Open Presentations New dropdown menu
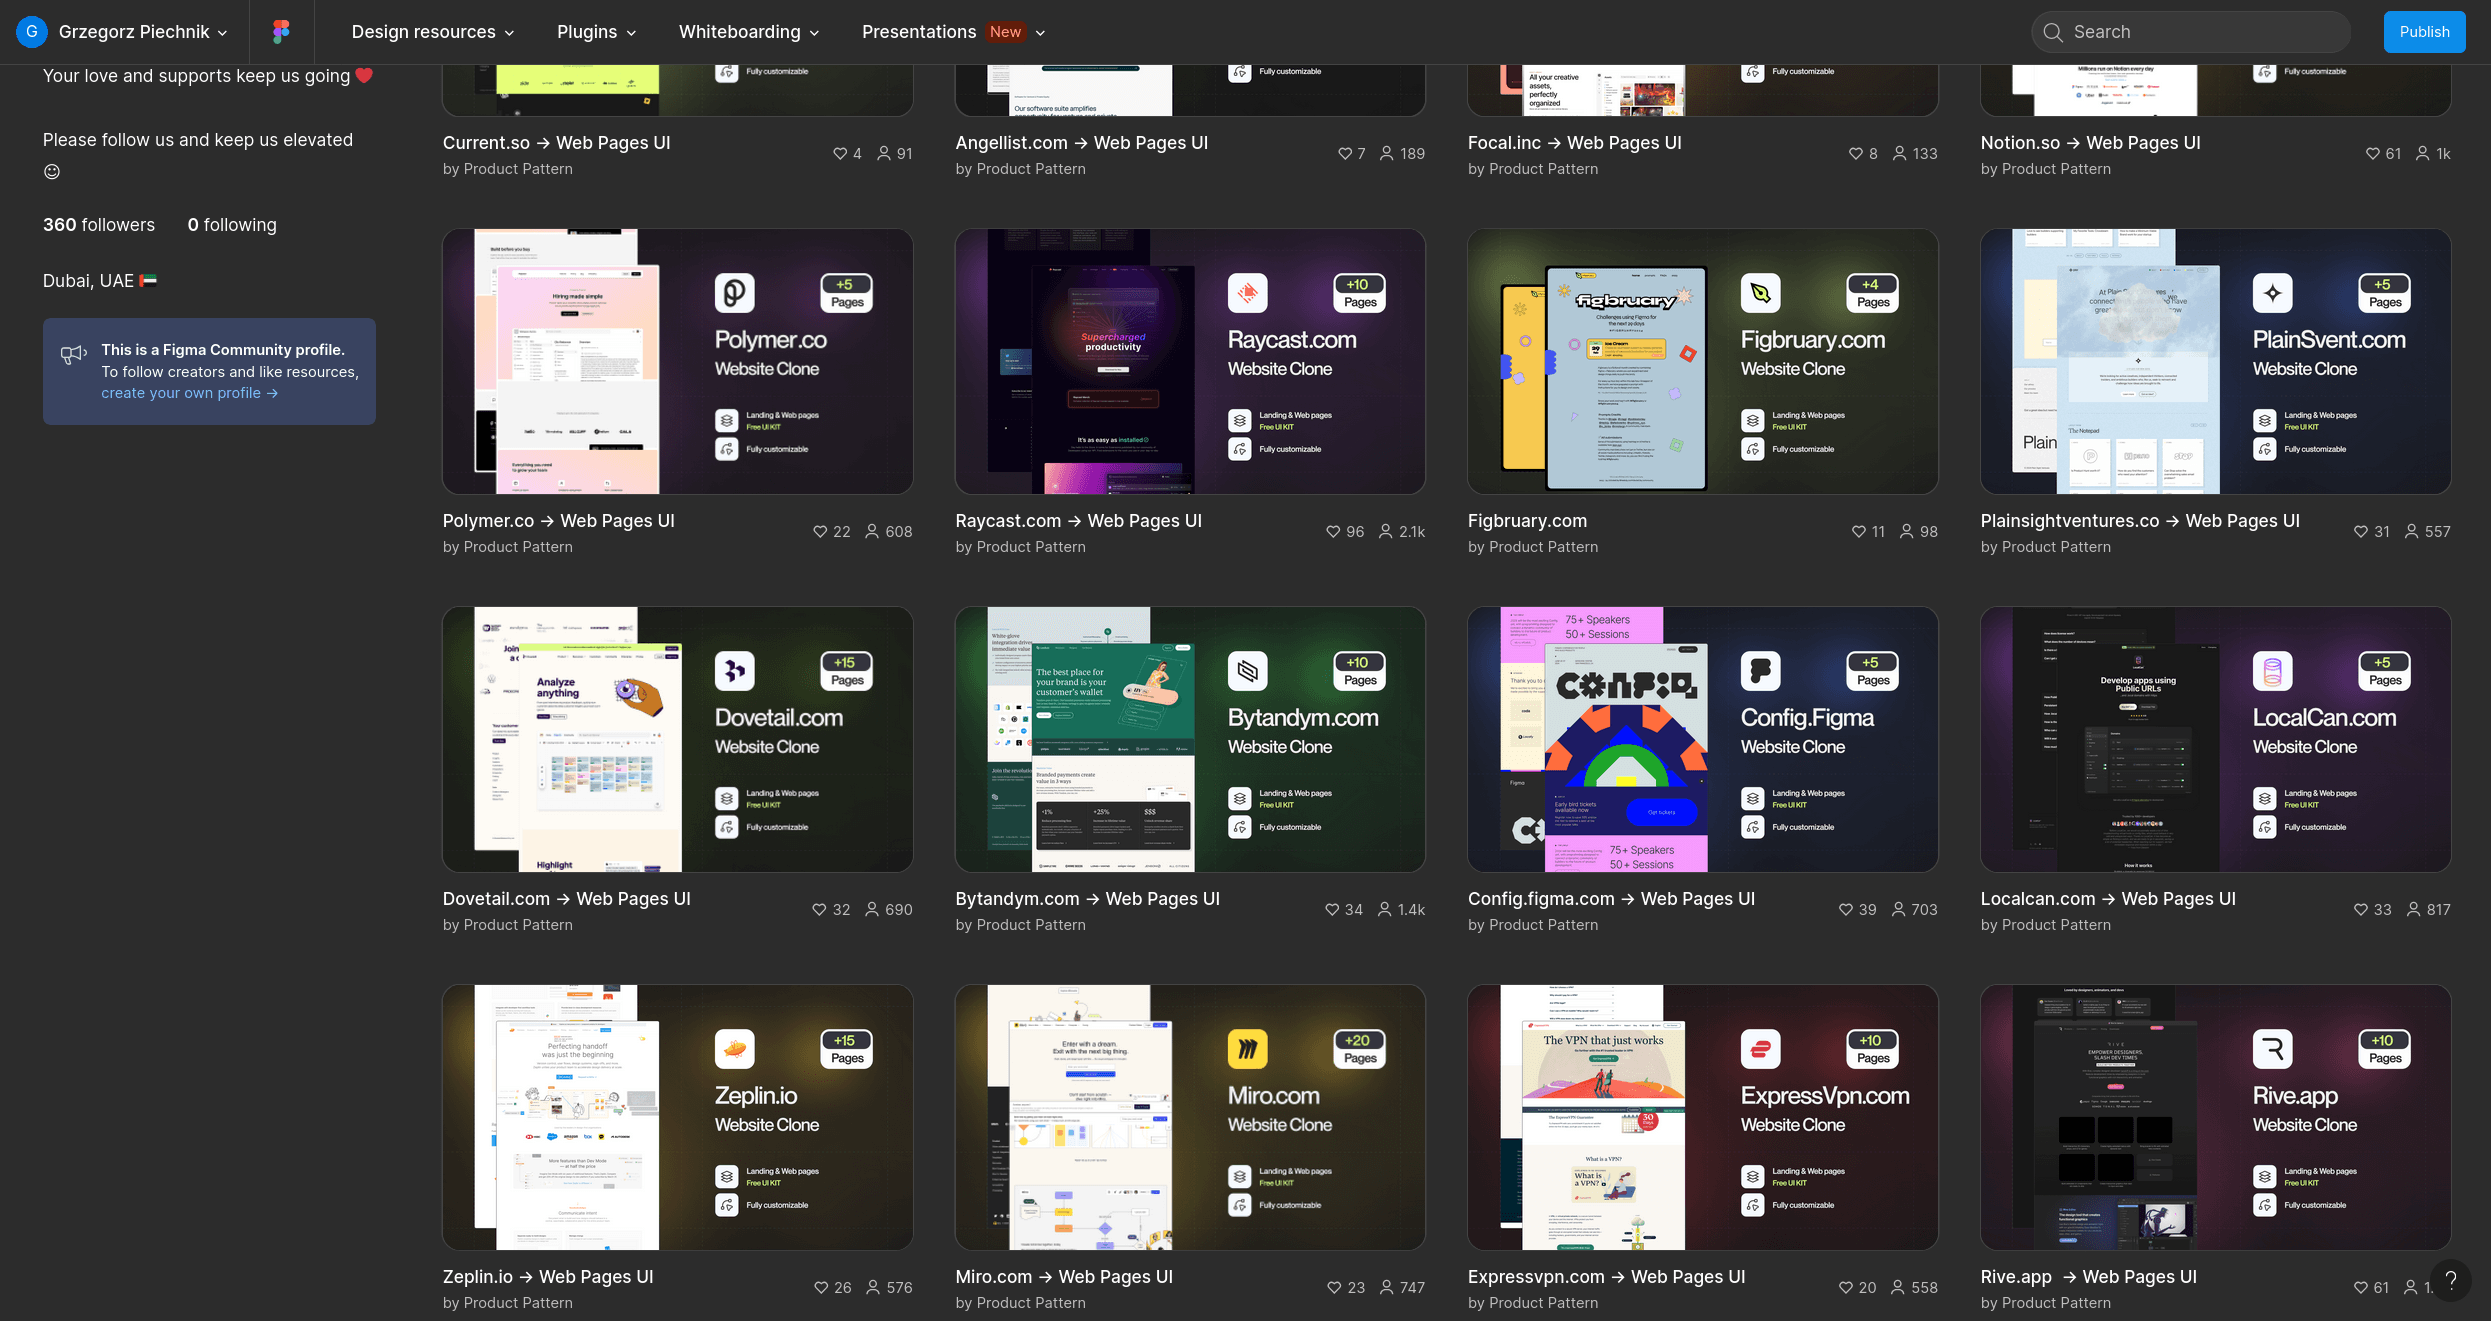 pos(953,32)
